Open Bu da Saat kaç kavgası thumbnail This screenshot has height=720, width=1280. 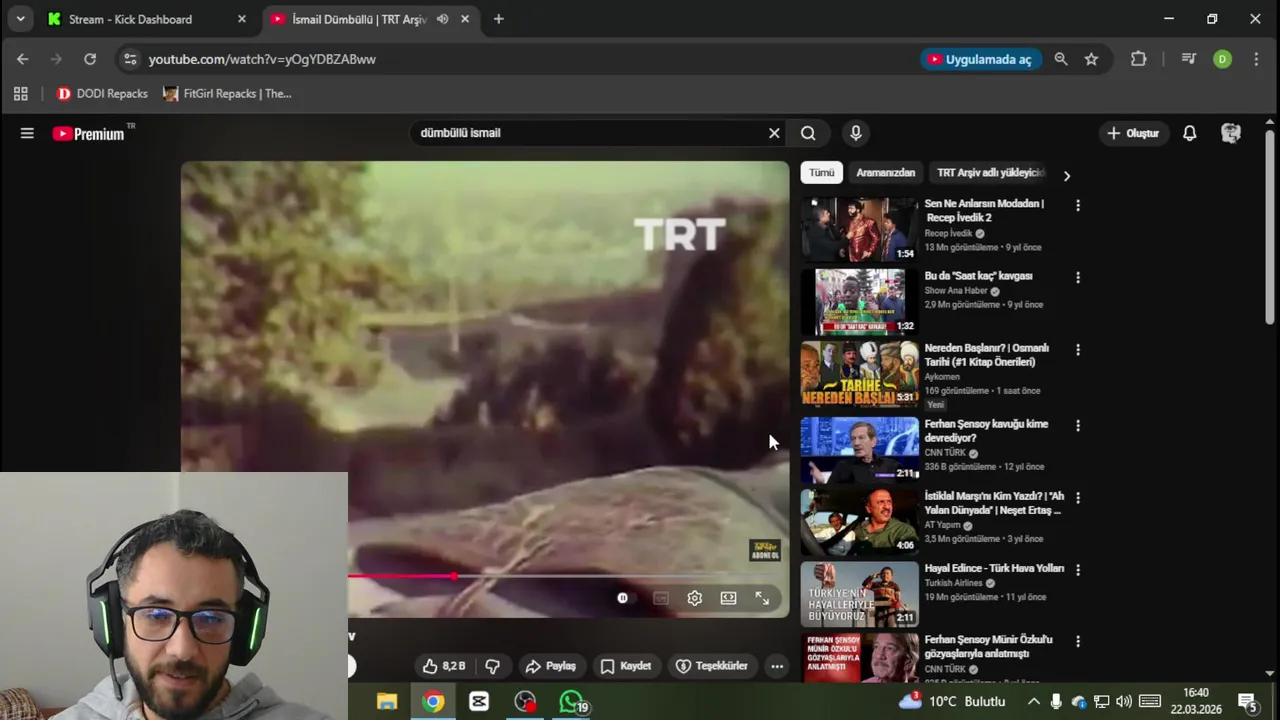[x=859, y=301]
